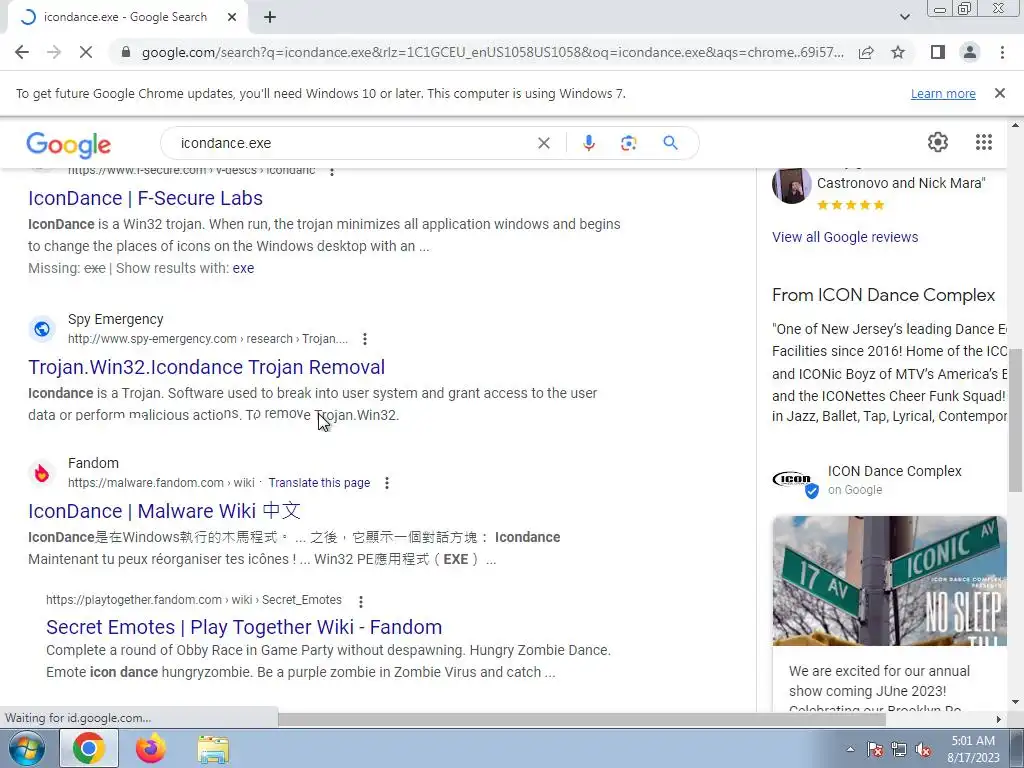Open the Chrome profile menu
The width and height of the screenshot is (1024, 768).
tap(970, 52)
